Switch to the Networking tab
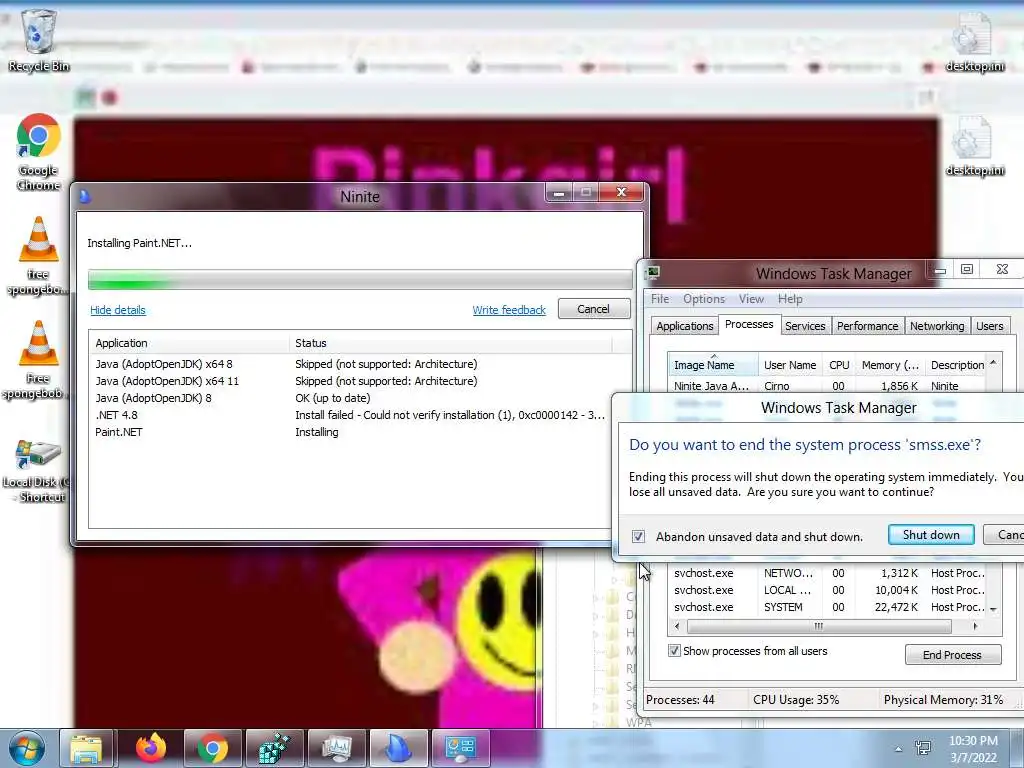 pyautogui.click(x=936, y=326)
